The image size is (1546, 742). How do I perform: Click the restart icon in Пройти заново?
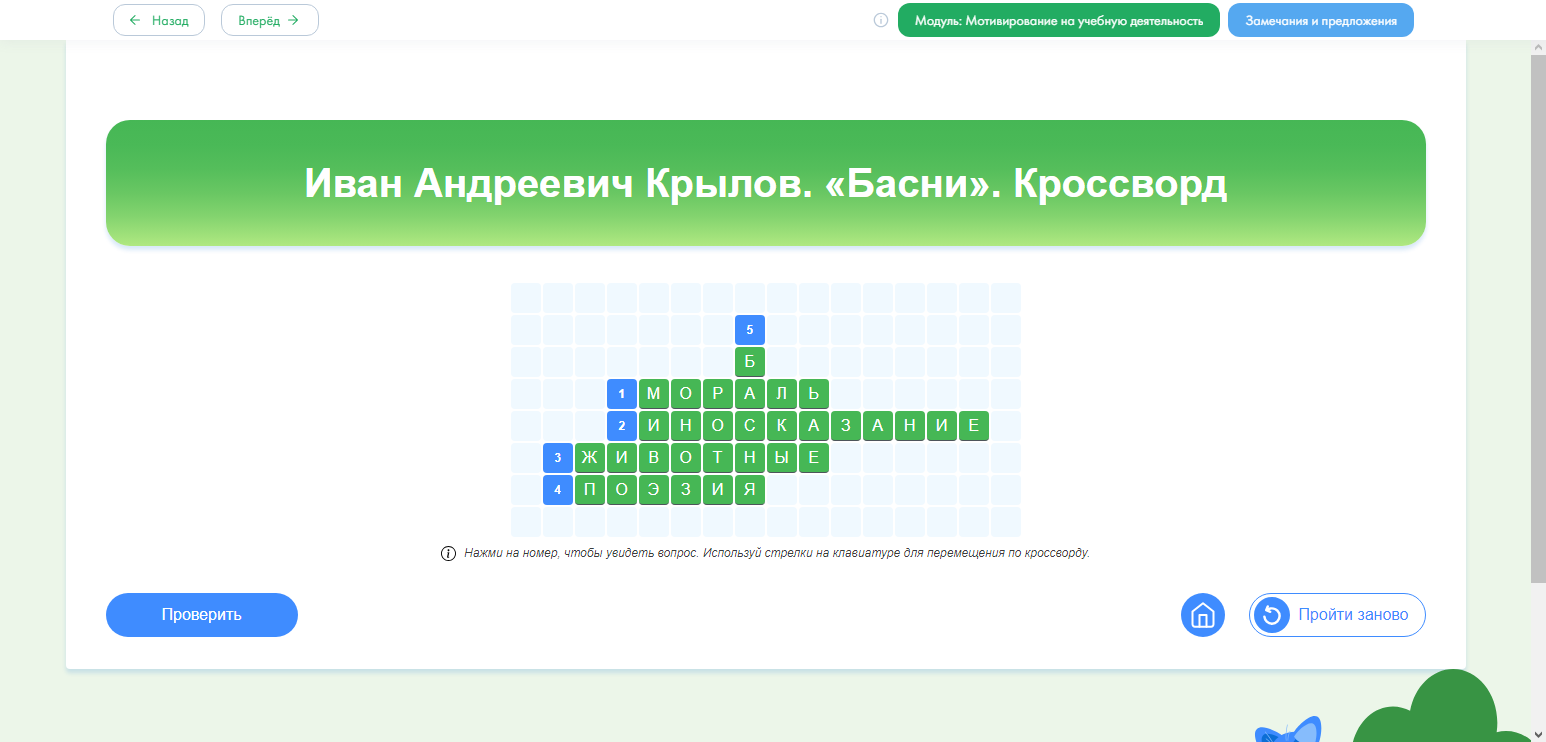pyautogui.click(x=1272, y=615)
